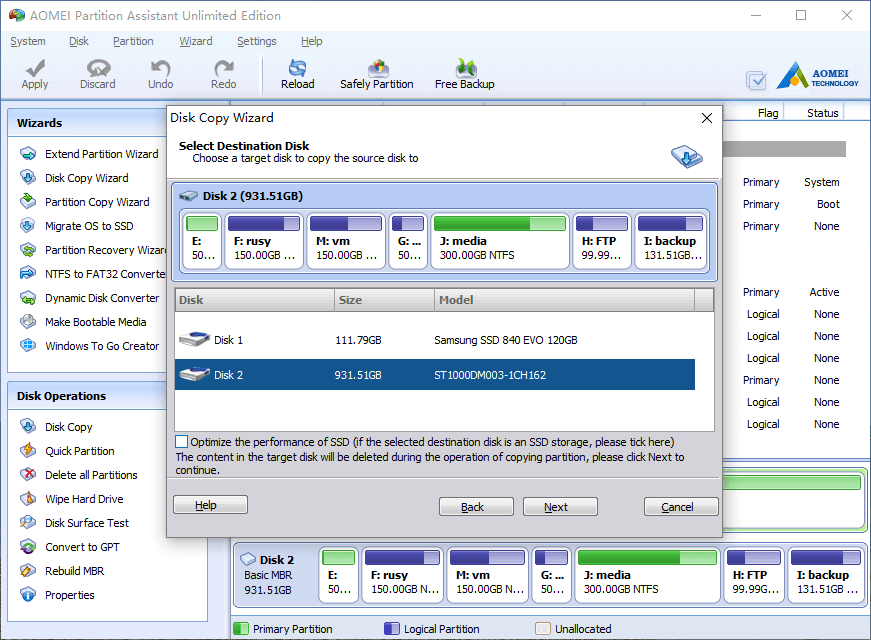Cancel the Disk Copy Wizard

coord(681,507)
